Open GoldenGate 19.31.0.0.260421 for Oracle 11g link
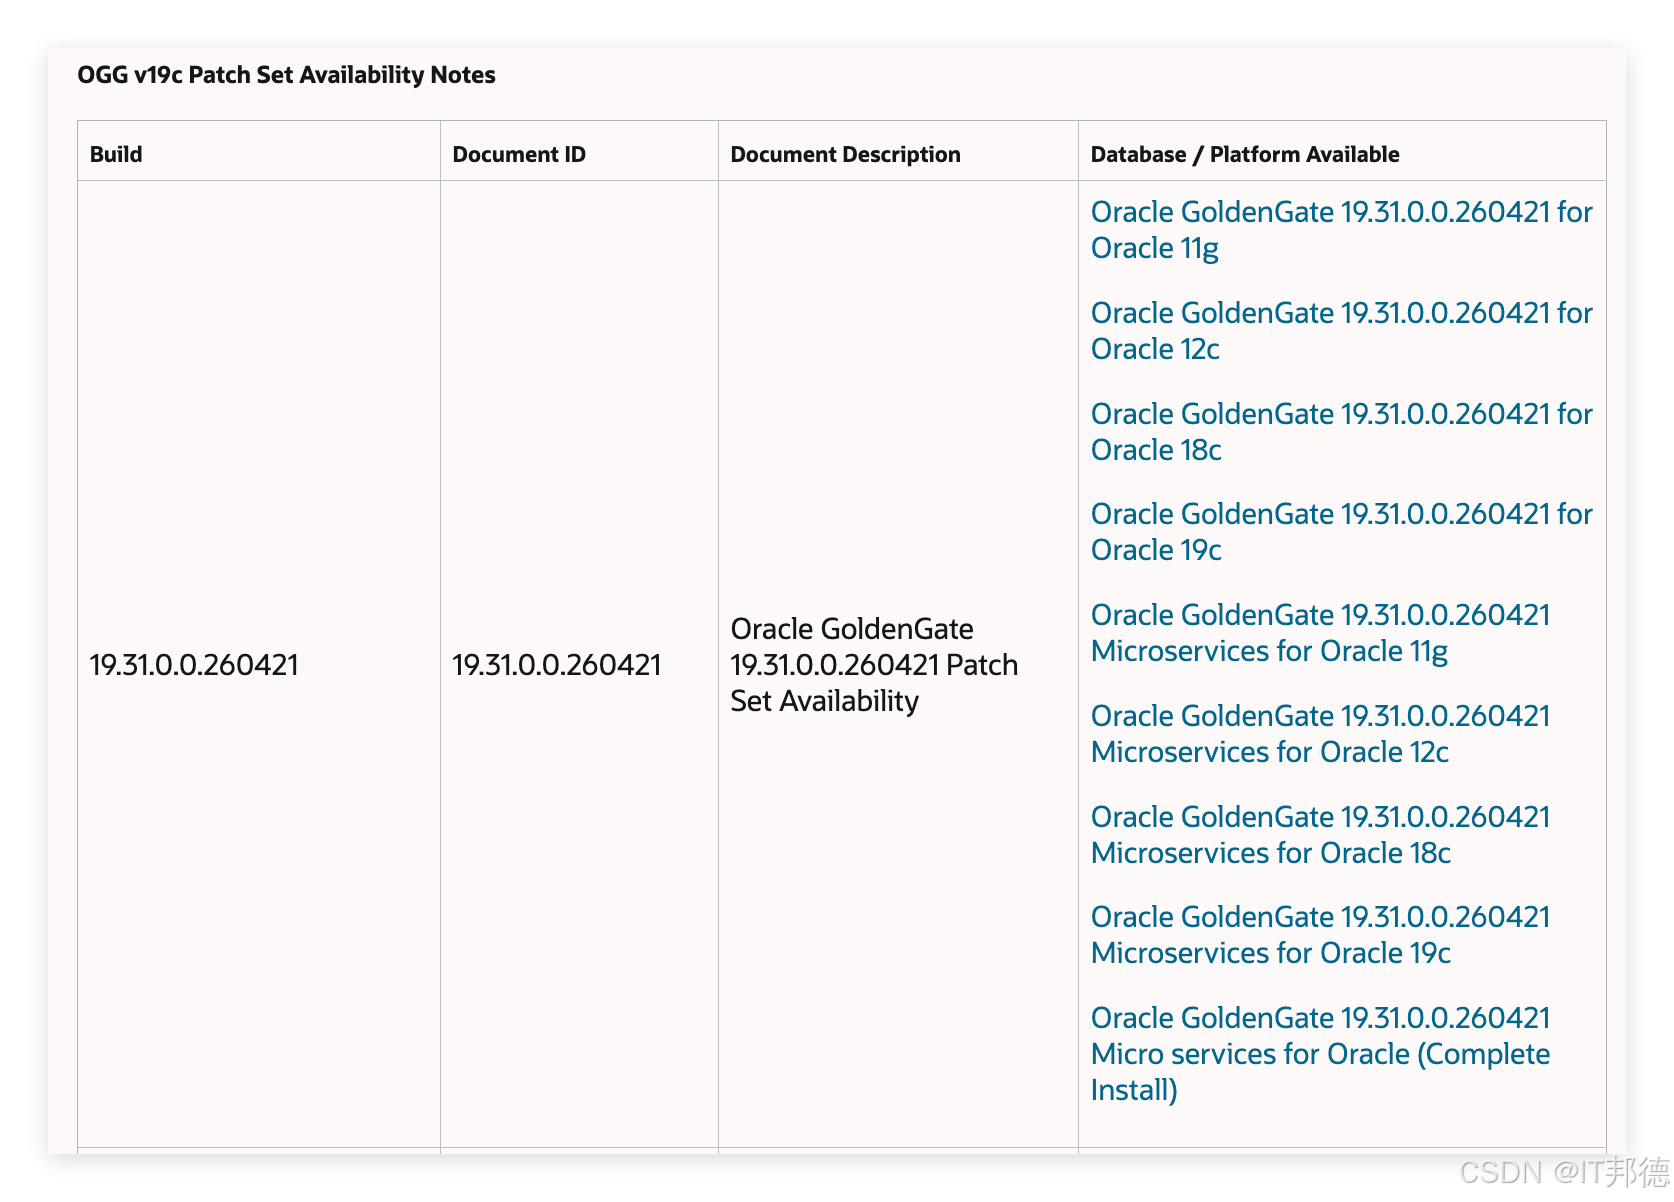The image size is (1674, 1202). click(1341, 230)
